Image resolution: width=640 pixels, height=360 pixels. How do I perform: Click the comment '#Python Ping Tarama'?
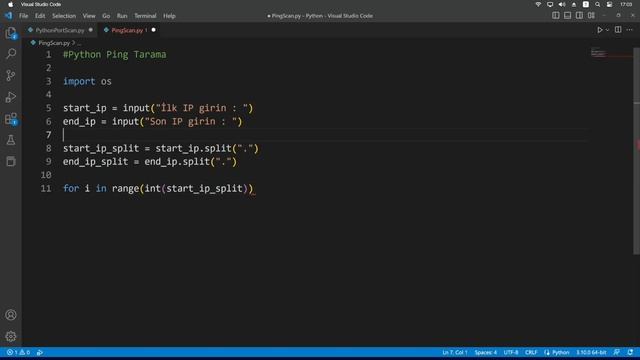pos(115,54)
